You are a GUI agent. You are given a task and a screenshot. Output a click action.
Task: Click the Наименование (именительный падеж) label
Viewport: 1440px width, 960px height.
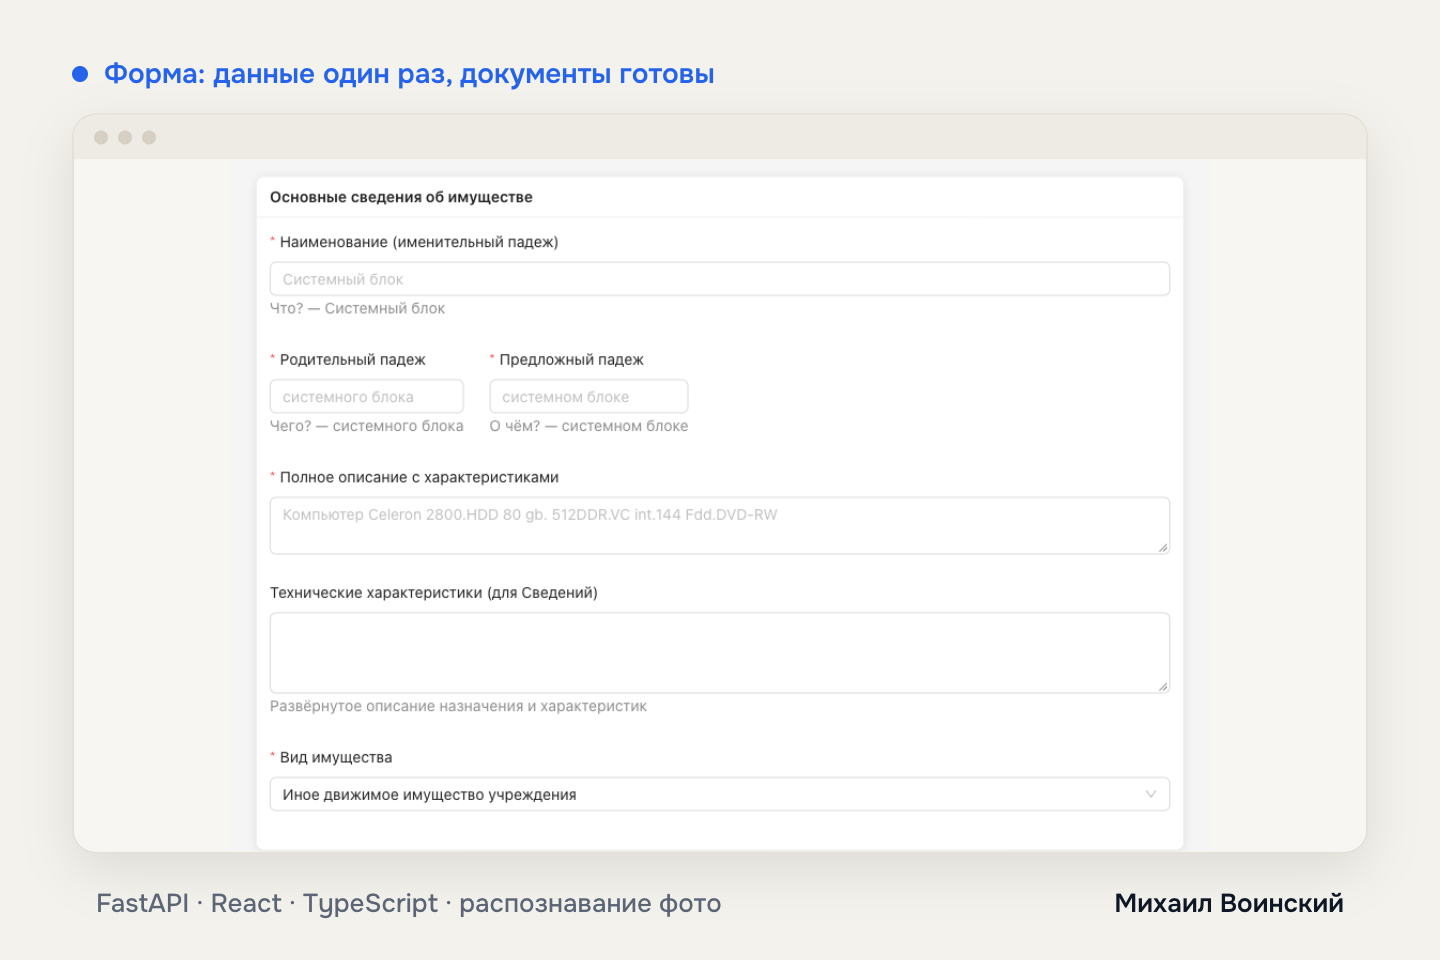[x=419, y=242]
